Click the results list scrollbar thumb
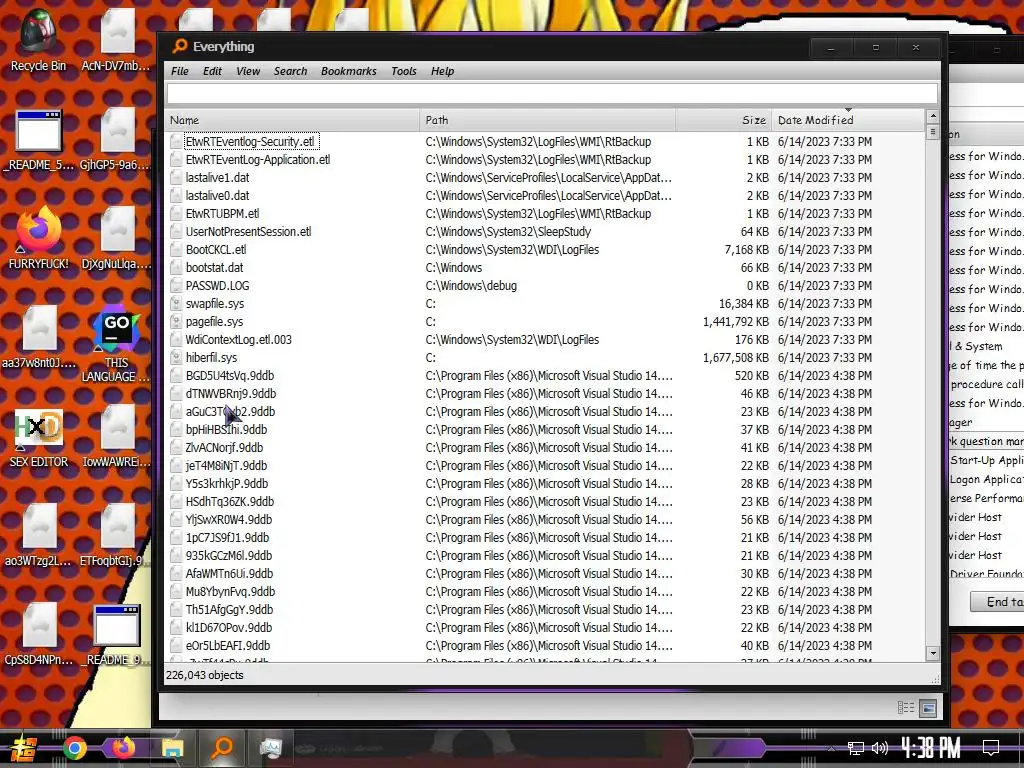This screenshot has height=768, width=1024. click(x=933, y=131)
